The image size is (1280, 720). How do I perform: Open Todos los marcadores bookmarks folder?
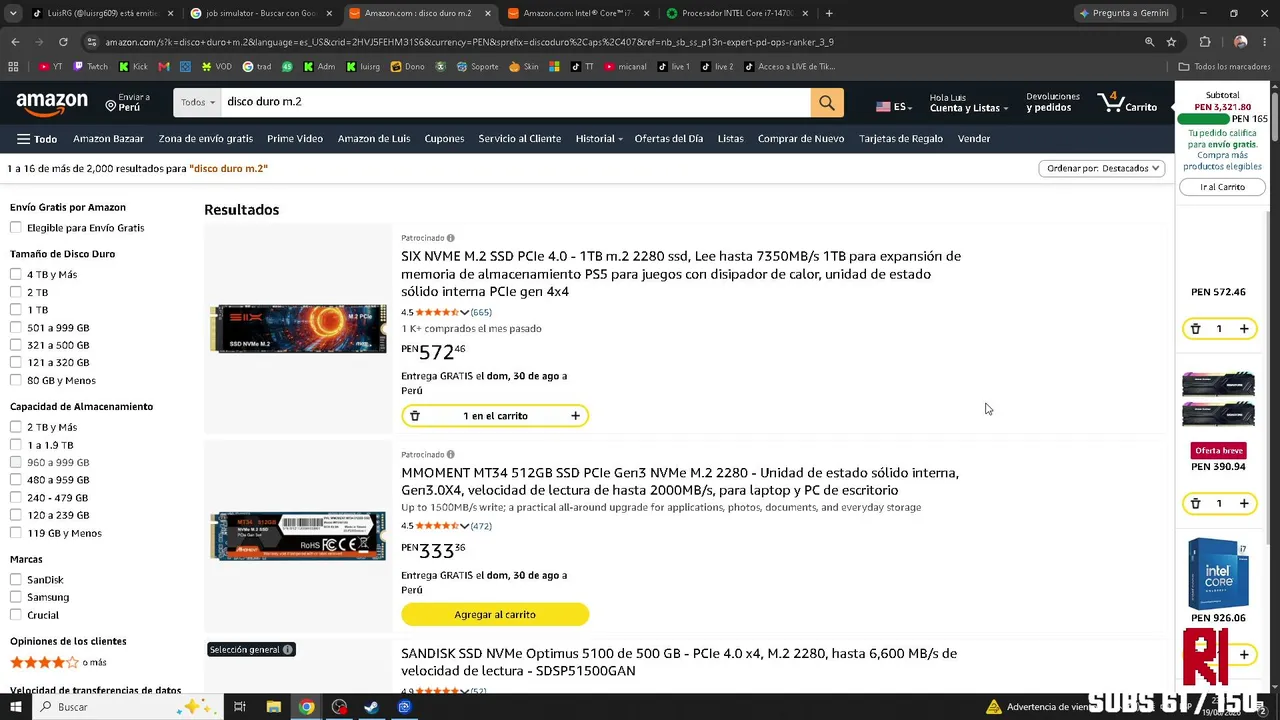[x=1224, y=67]
